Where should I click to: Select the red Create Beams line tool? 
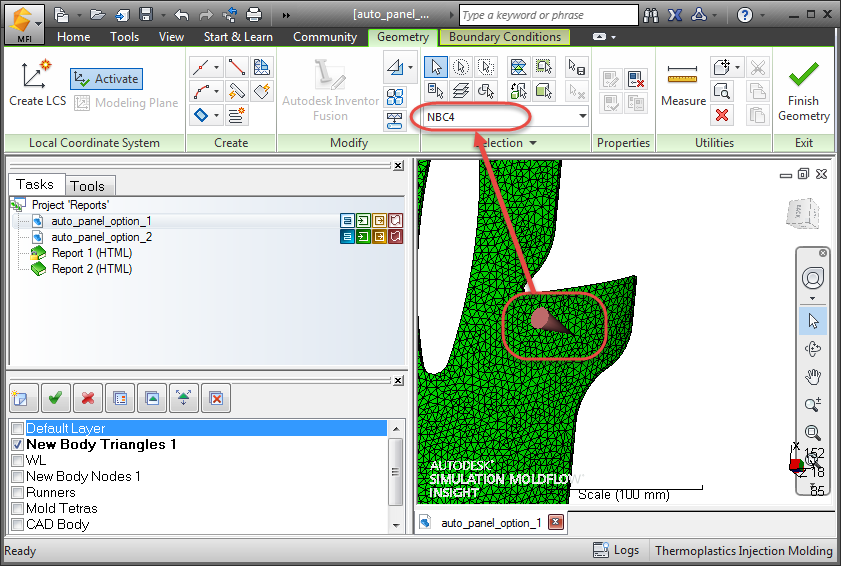(237, 68)
